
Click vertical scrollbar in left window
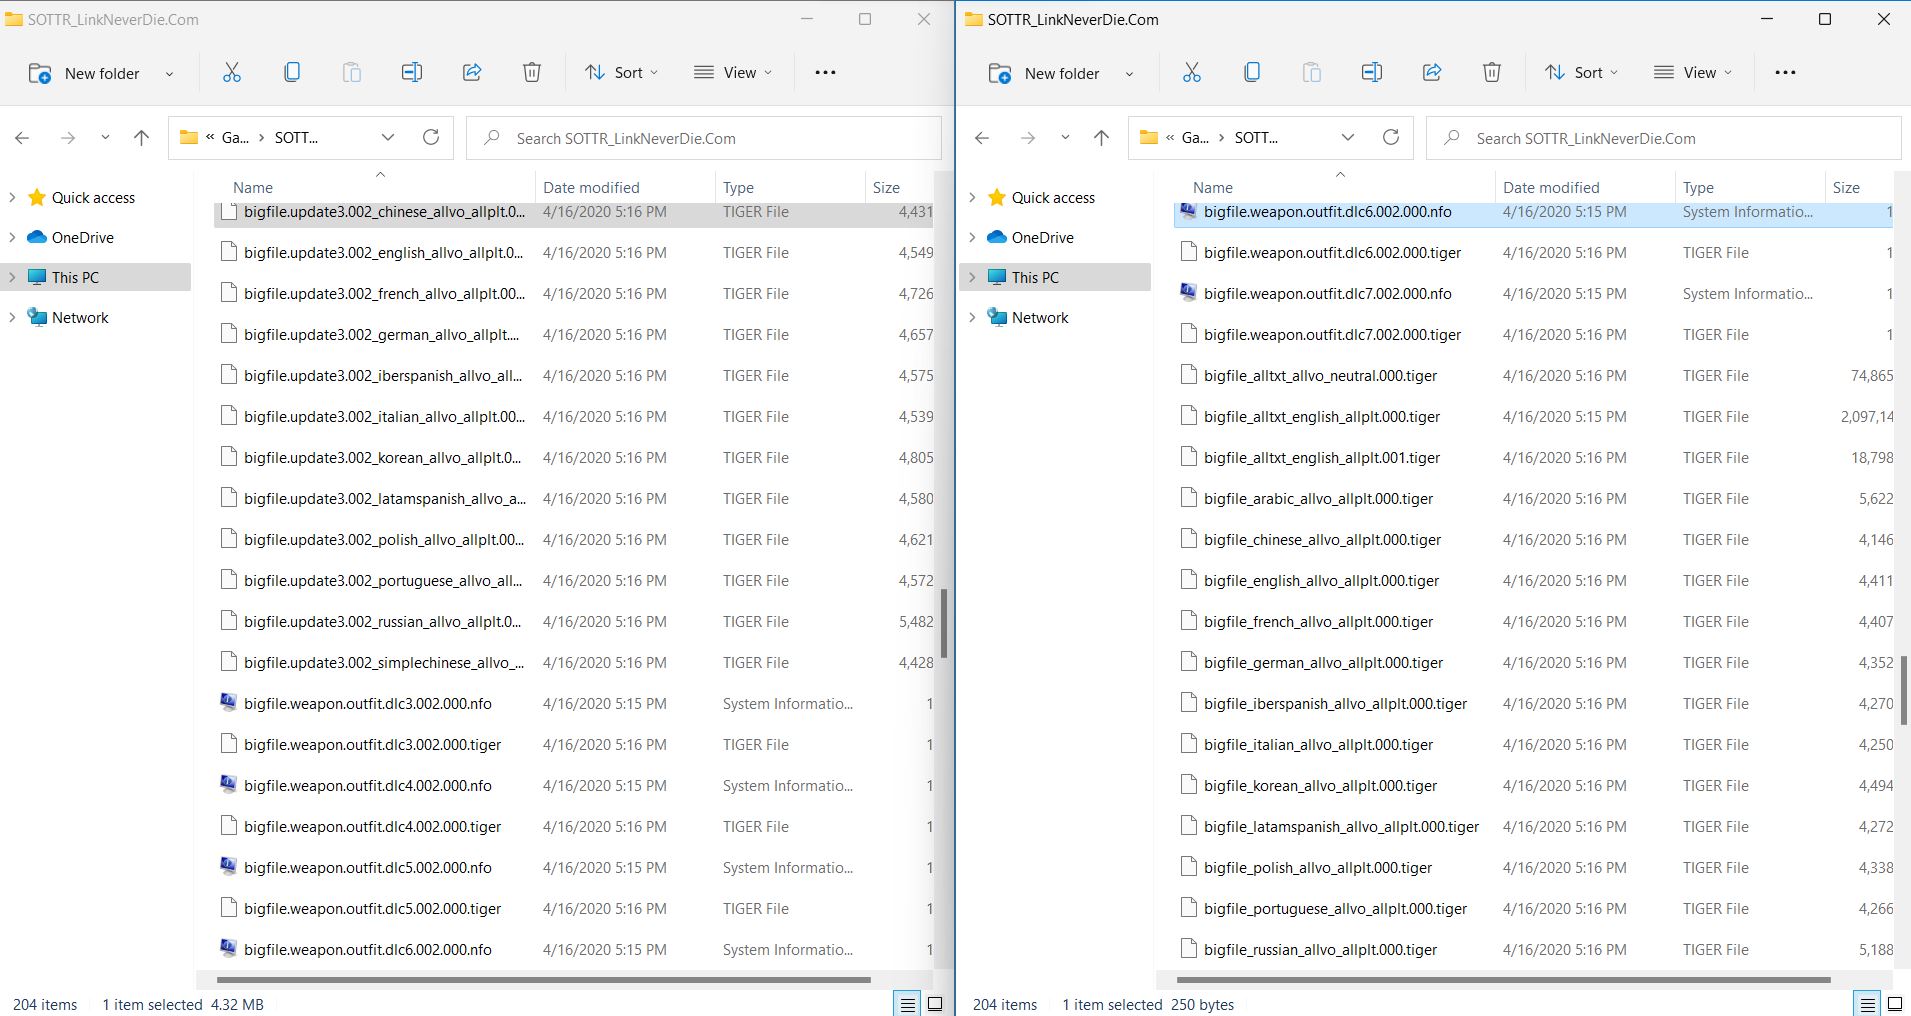point(944,623)
